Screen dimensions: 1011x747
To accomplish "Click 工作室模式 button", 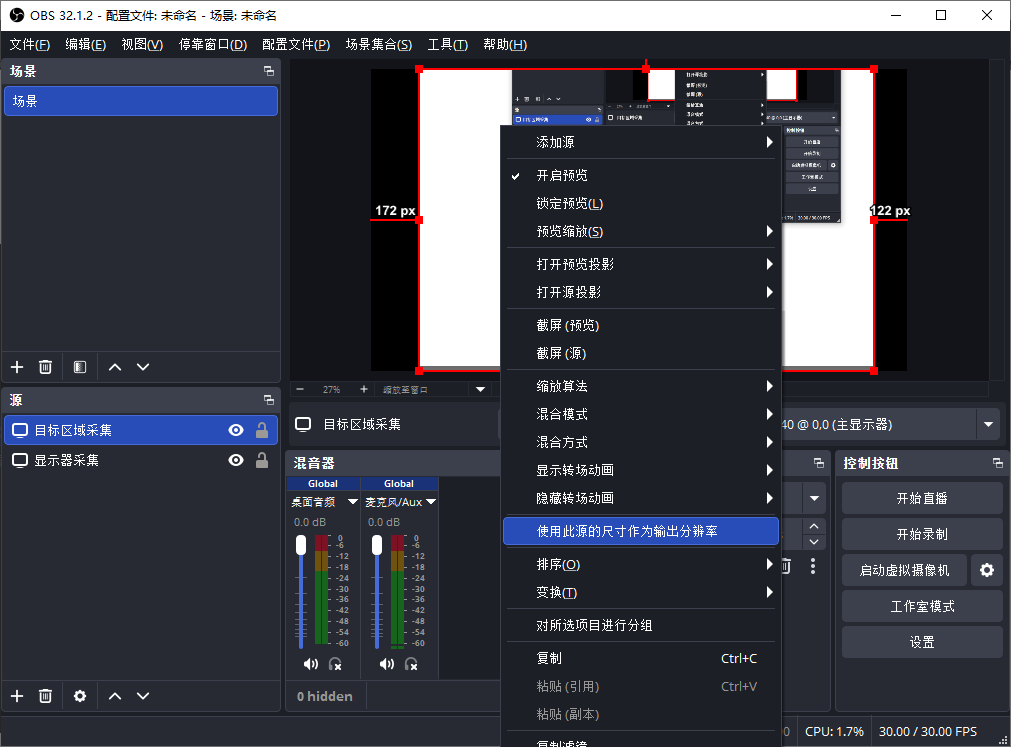I will [x=922, y=606].
